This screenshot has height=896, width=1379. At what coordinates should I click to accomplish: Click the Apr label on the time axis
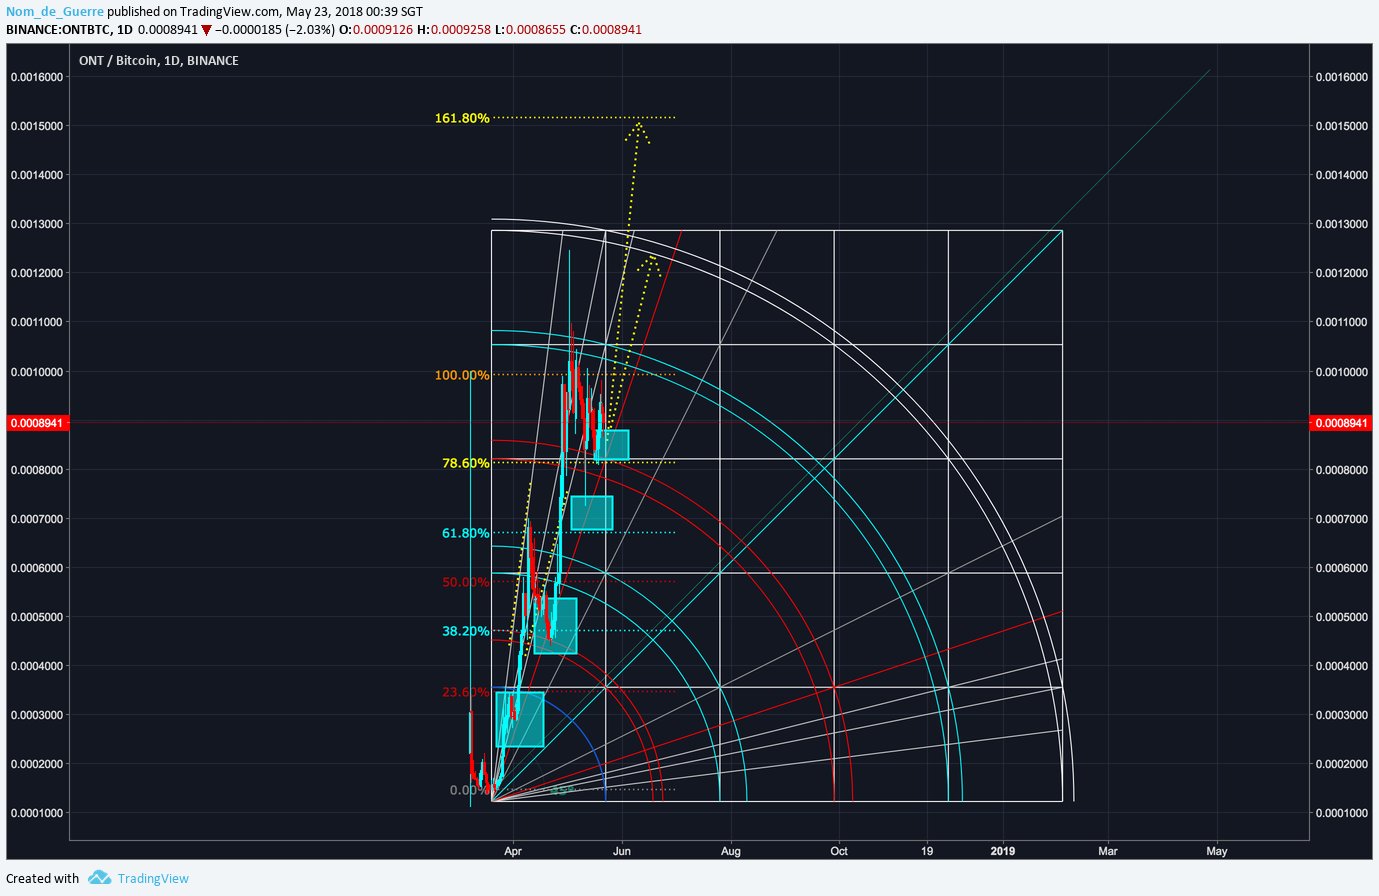tap(513, 851)
